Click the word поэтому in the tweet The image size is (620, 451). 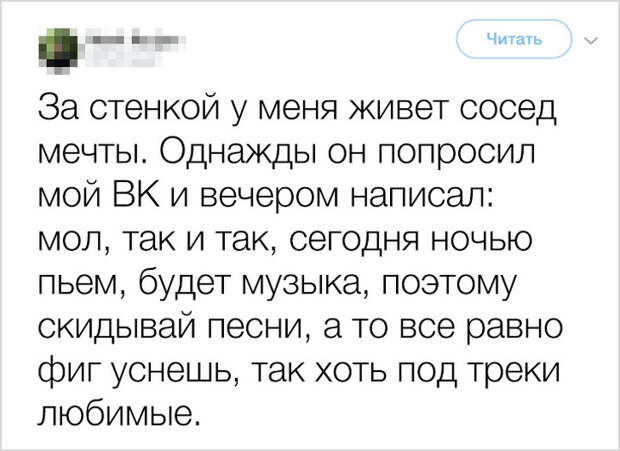(x=451, y=285)
